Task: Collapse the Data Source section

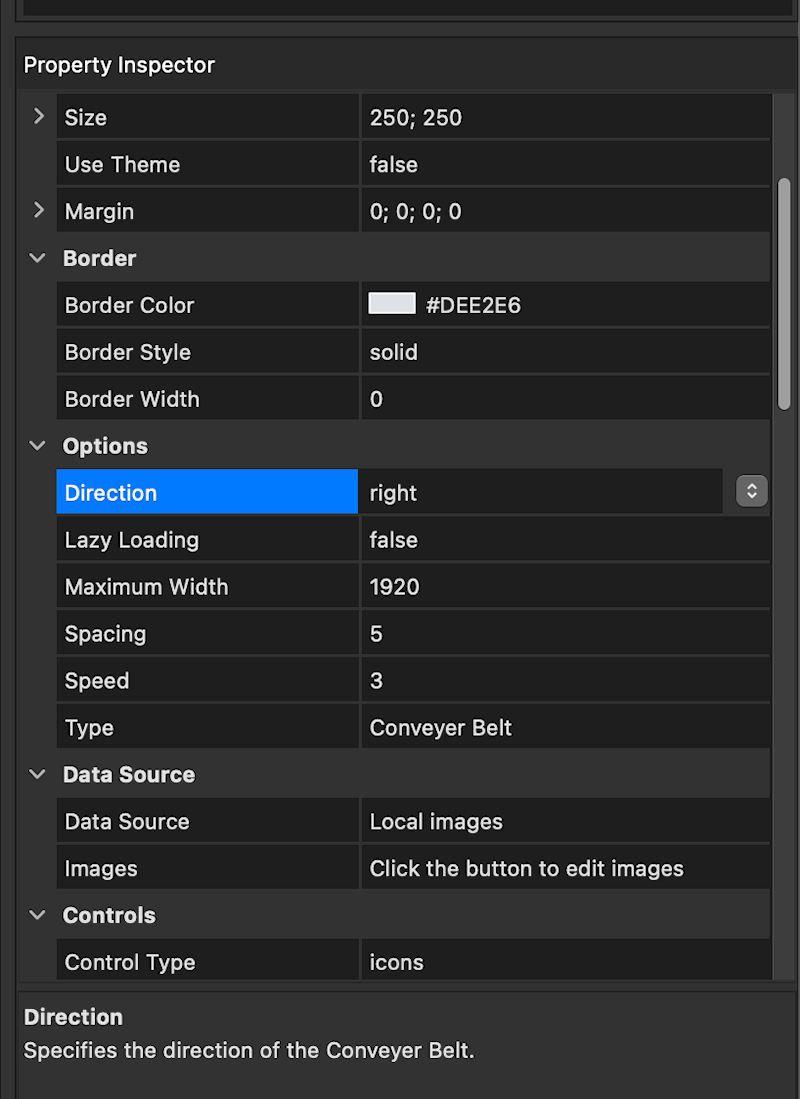Action: pos(38,774)
